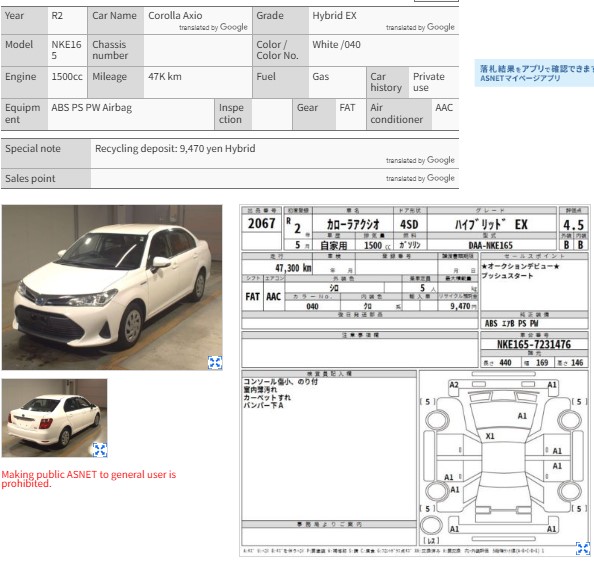Viewport: 594px width, 561px height.
Task: Click the 'Private use' car history value
Action: (428, 82)
